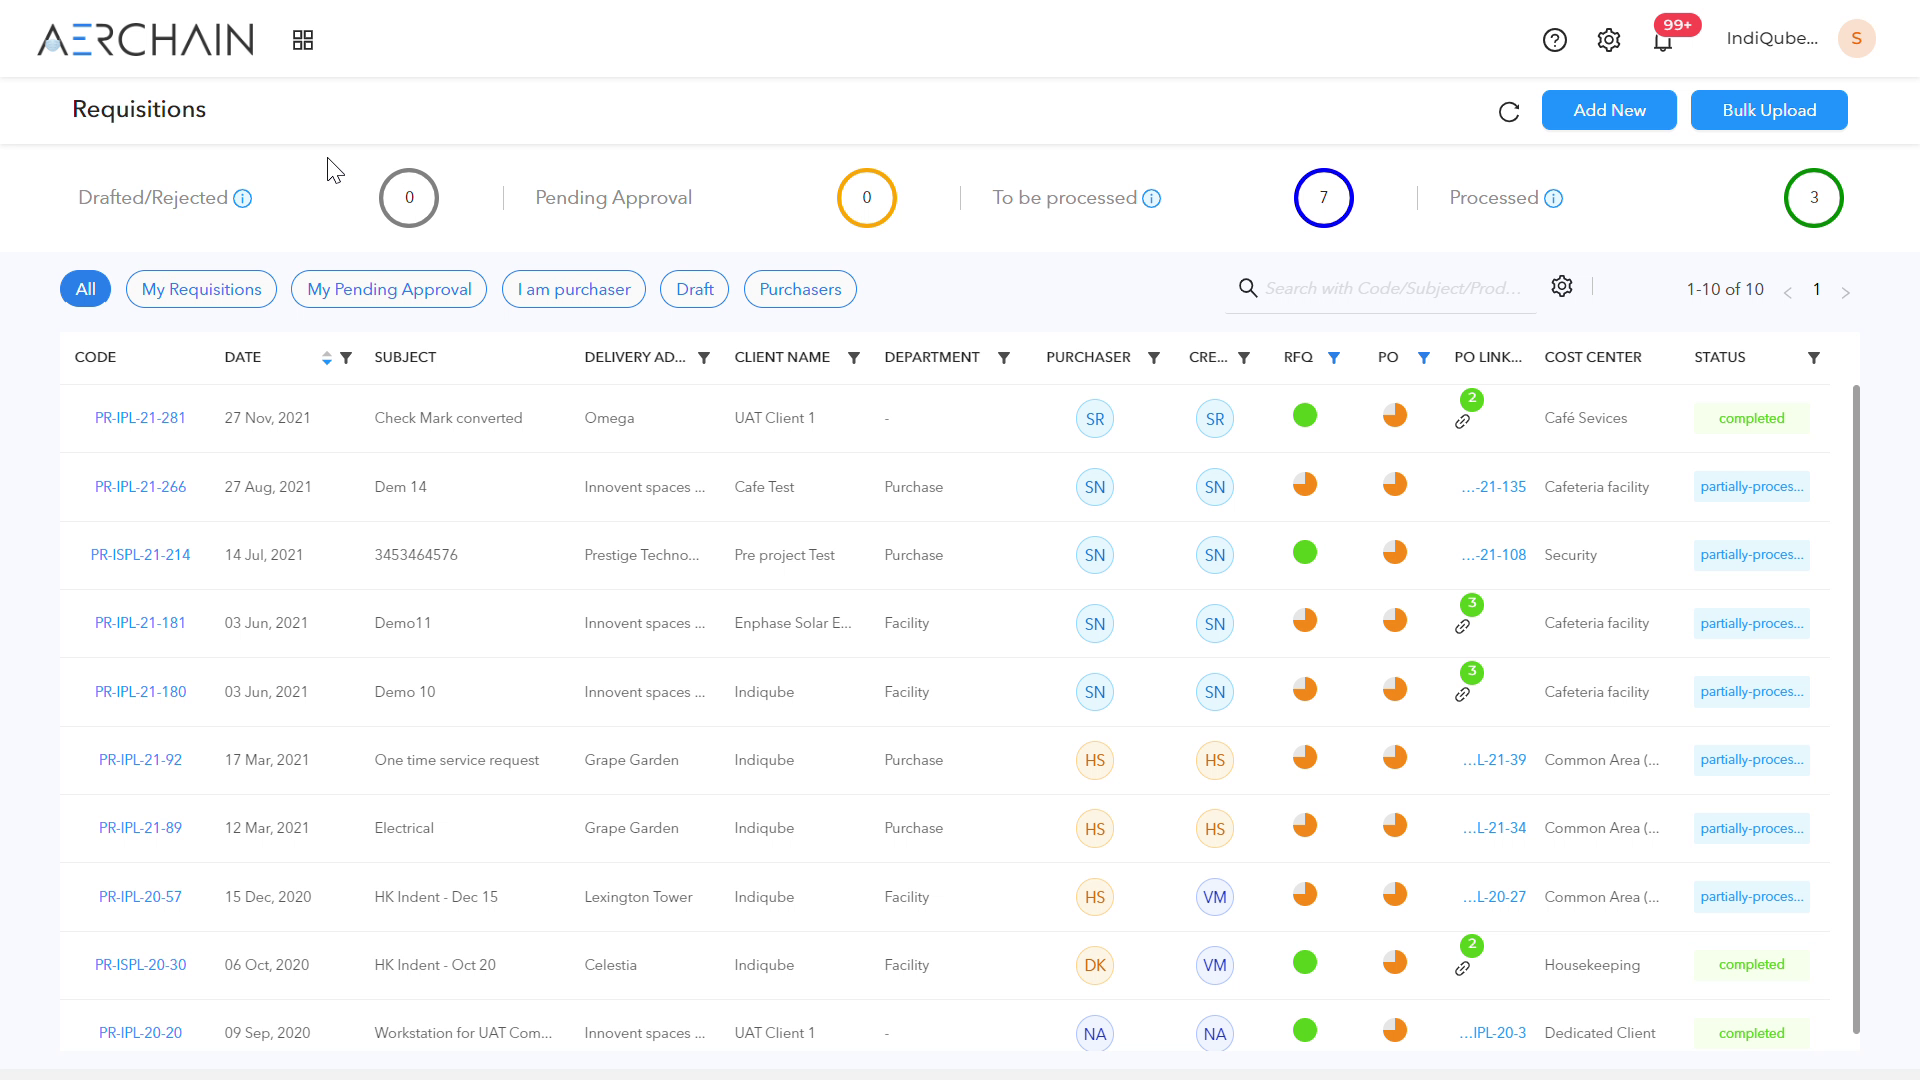Viewport: 1920px width, 1080px height.
Task: Click the To be processed count circle
Action: coord(1323,198)
